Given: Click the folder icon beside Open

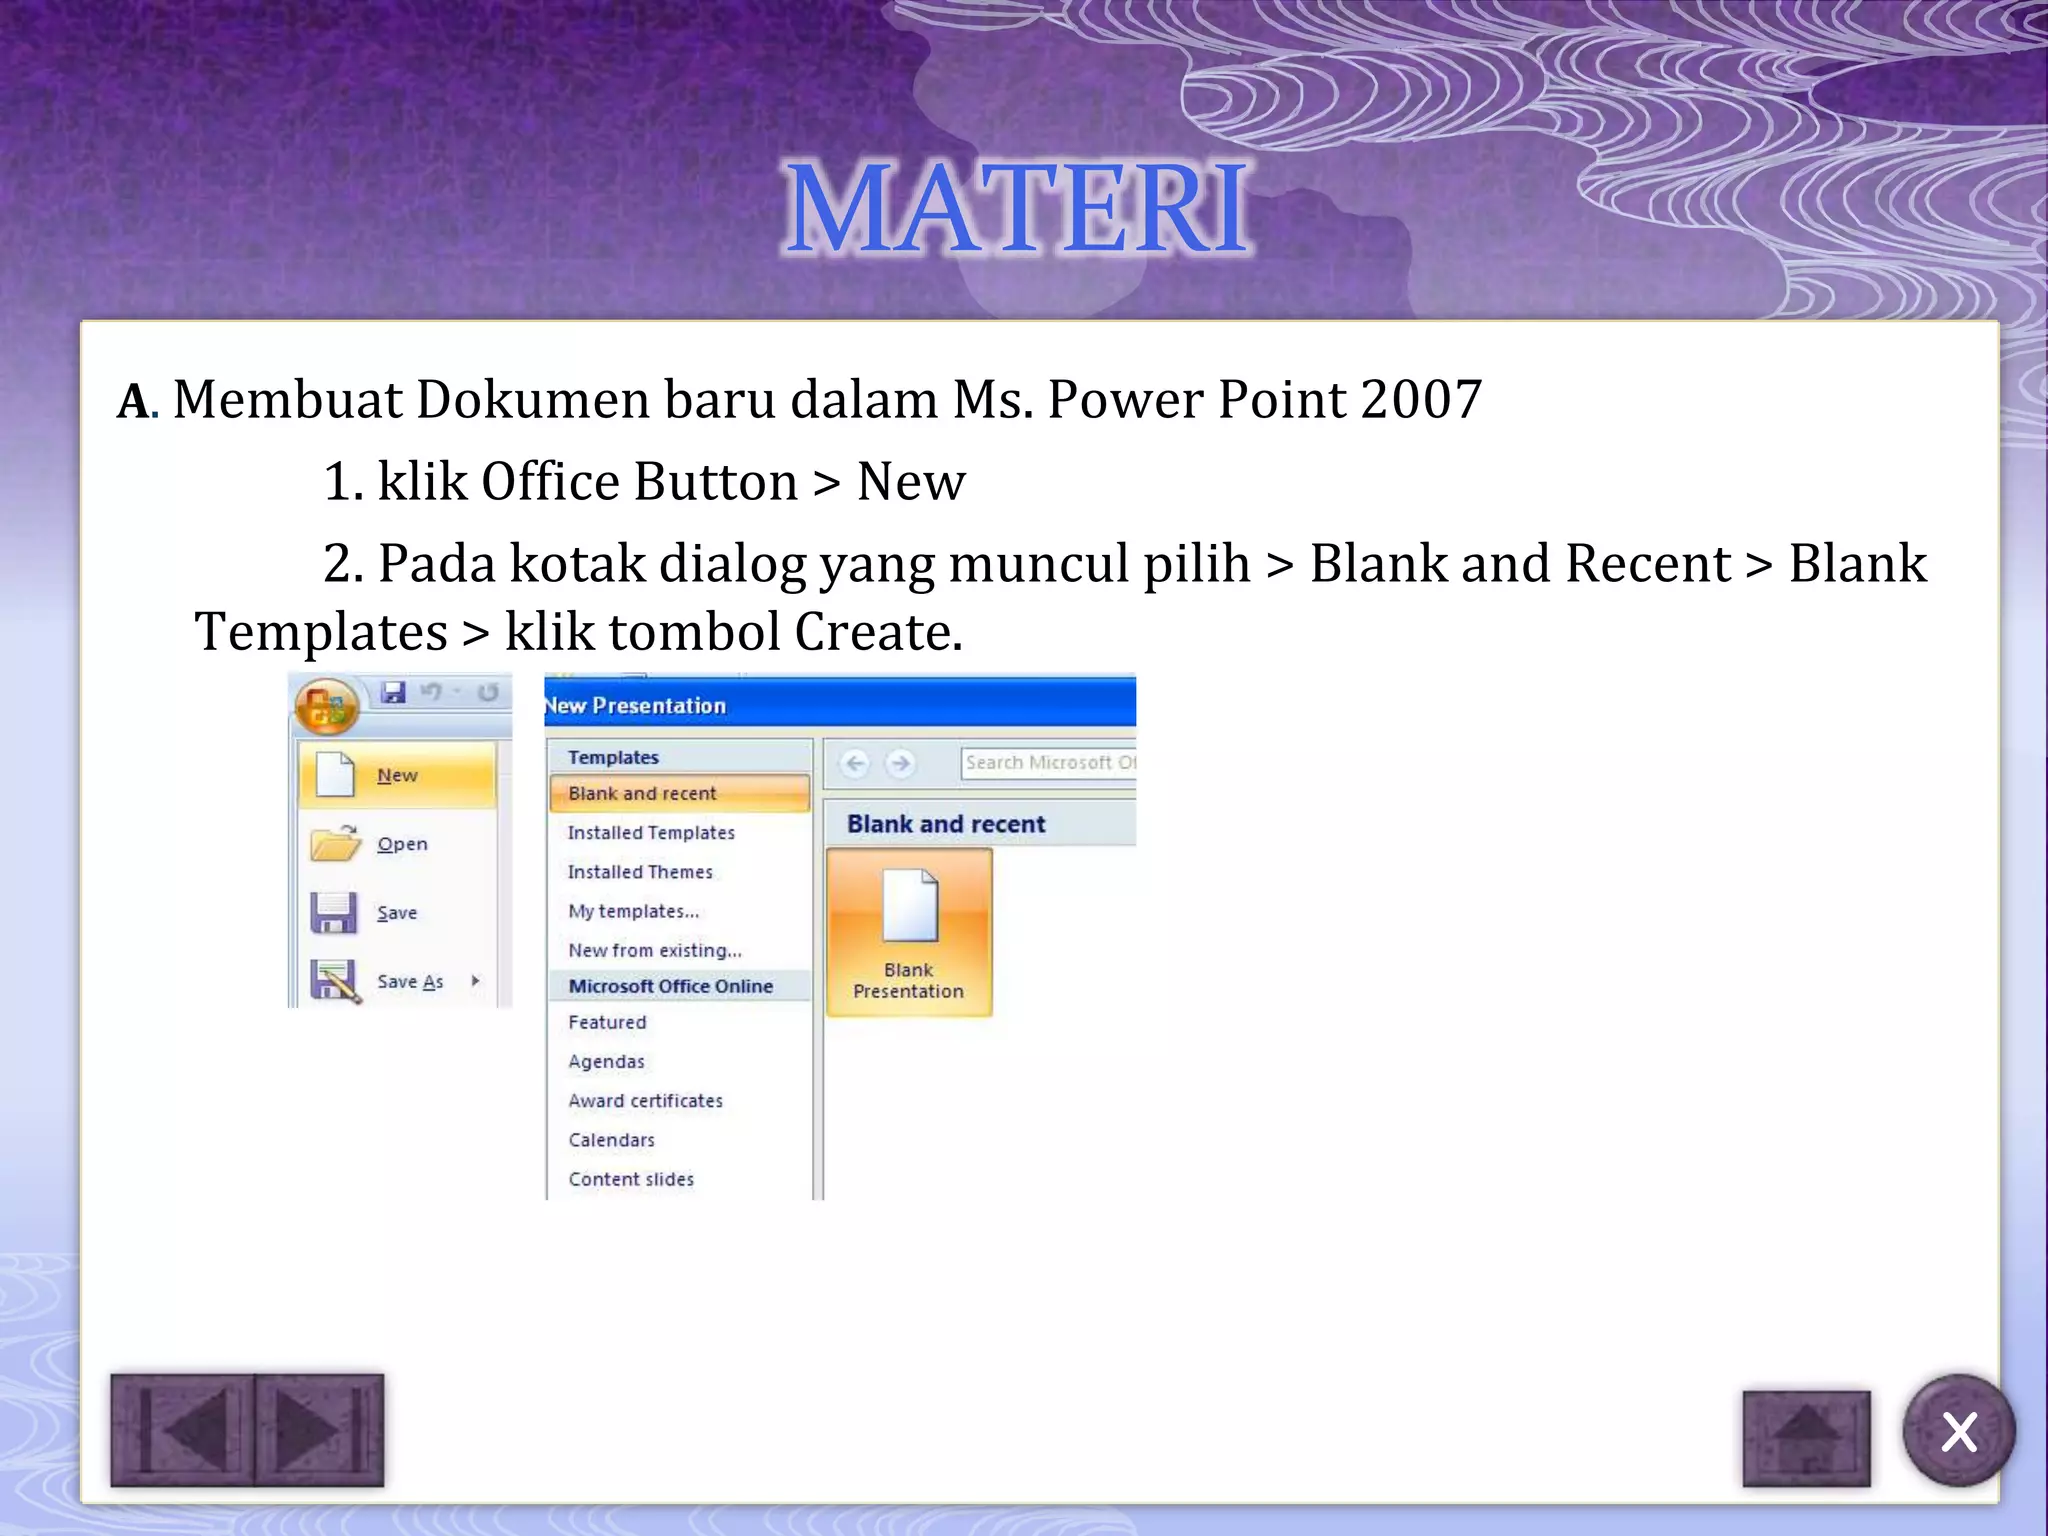Looking at the screenshot, I should tap(335, 843).
